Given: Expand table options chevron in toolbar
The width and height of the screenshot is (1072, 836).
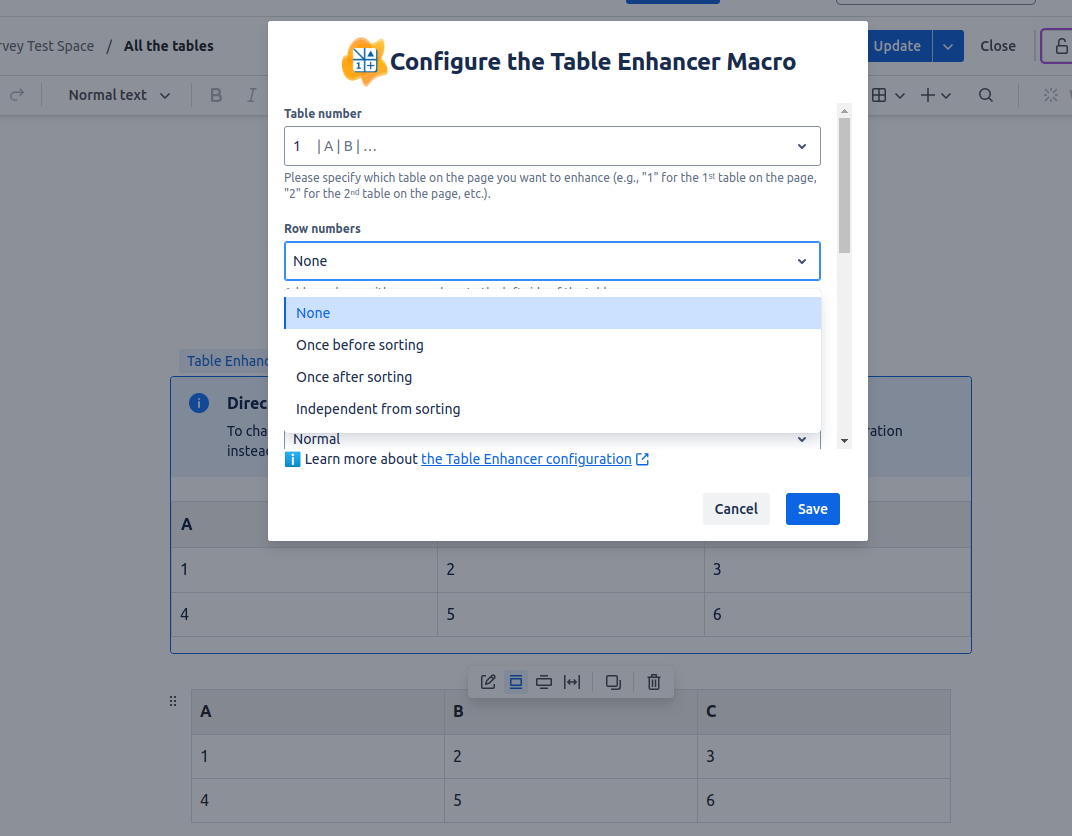Looking at the screenshot, I should point(900,96).
